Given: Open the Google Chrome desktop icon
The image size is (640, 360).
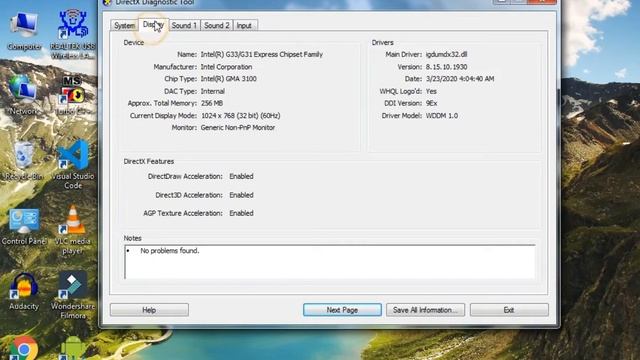Looking at the screenshot, I should pos(24,348).
